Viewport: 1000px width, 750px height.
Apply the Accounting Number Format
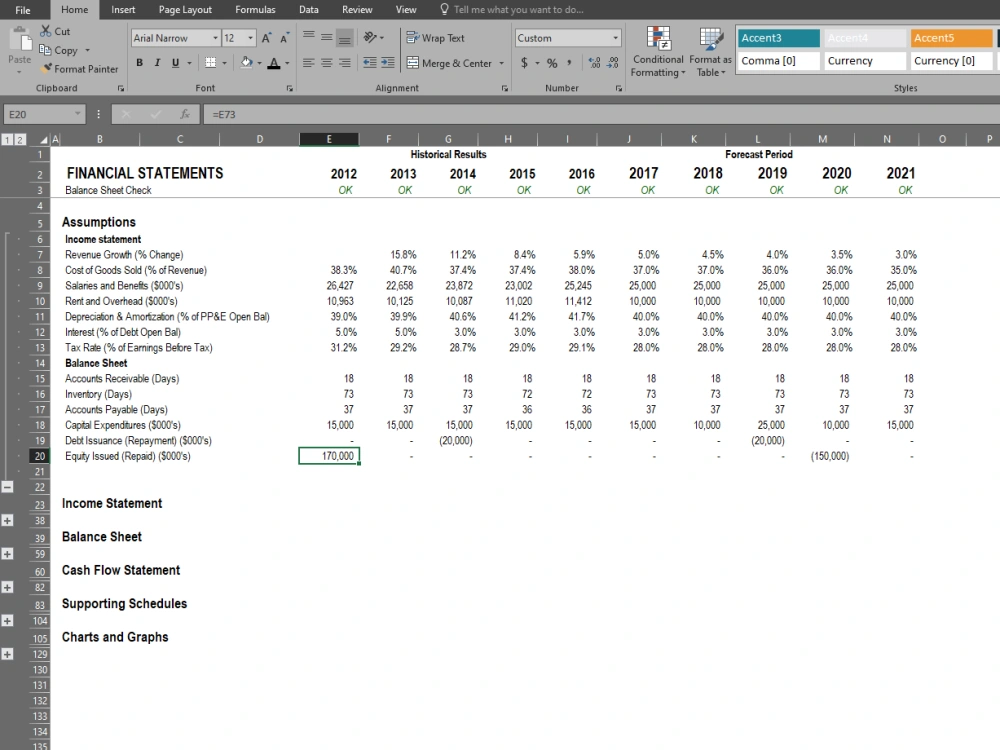pos(524,63)
